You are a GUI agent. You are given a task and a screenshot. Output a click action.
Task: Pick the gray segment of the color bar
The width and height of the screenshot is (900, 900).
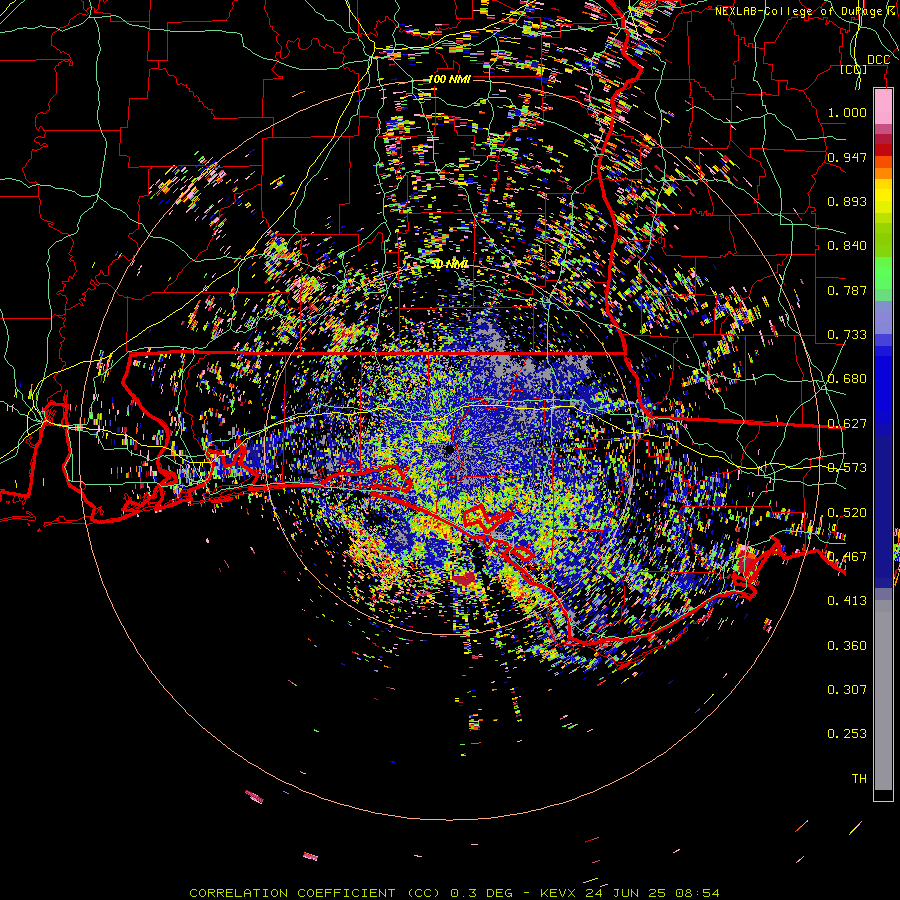click(x=883, y=695)
